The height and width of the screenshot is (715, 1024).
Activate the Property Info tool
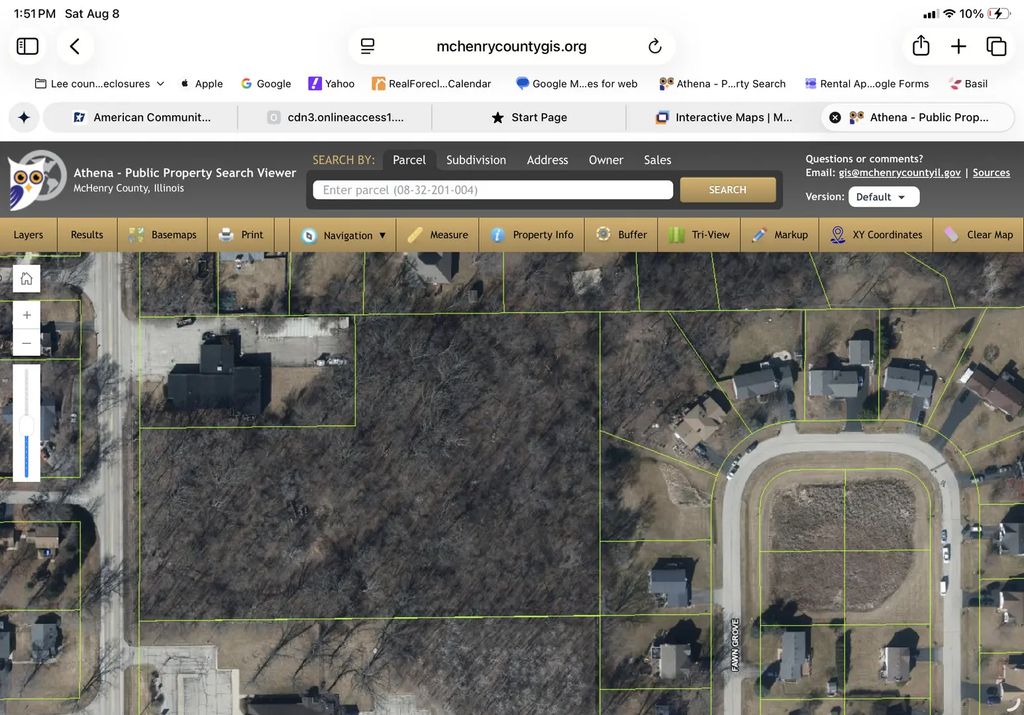pos(532,235)
